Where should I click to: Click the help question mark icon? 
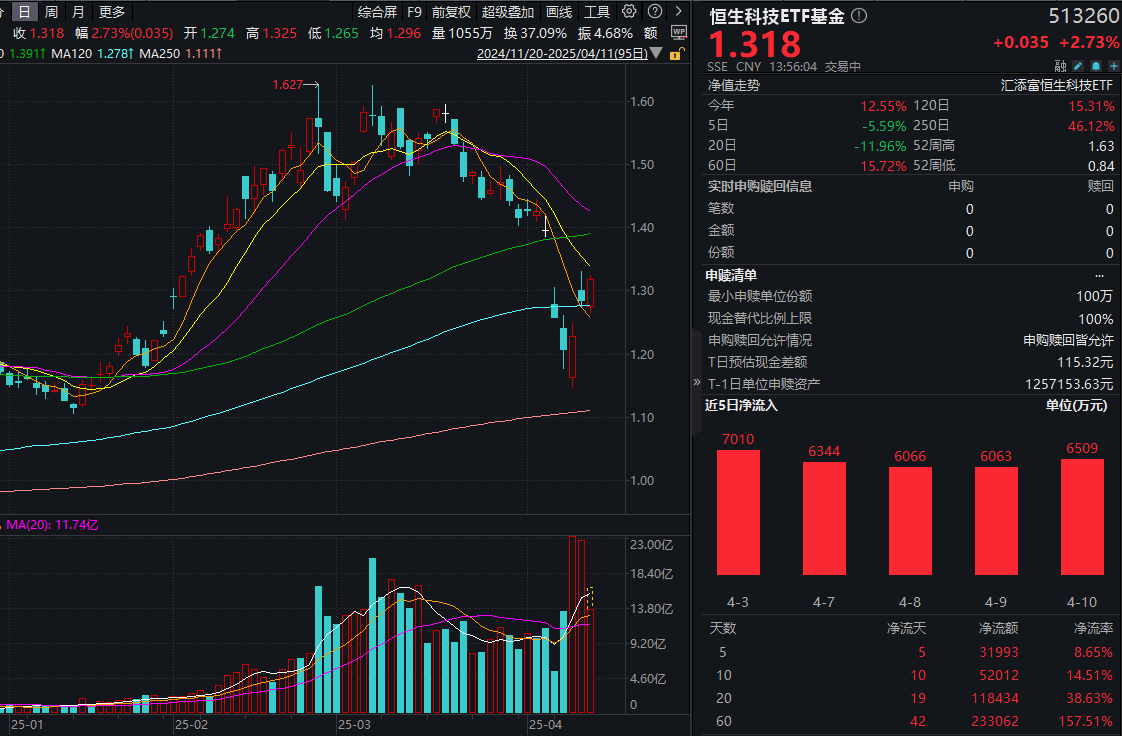pos(656,12)
